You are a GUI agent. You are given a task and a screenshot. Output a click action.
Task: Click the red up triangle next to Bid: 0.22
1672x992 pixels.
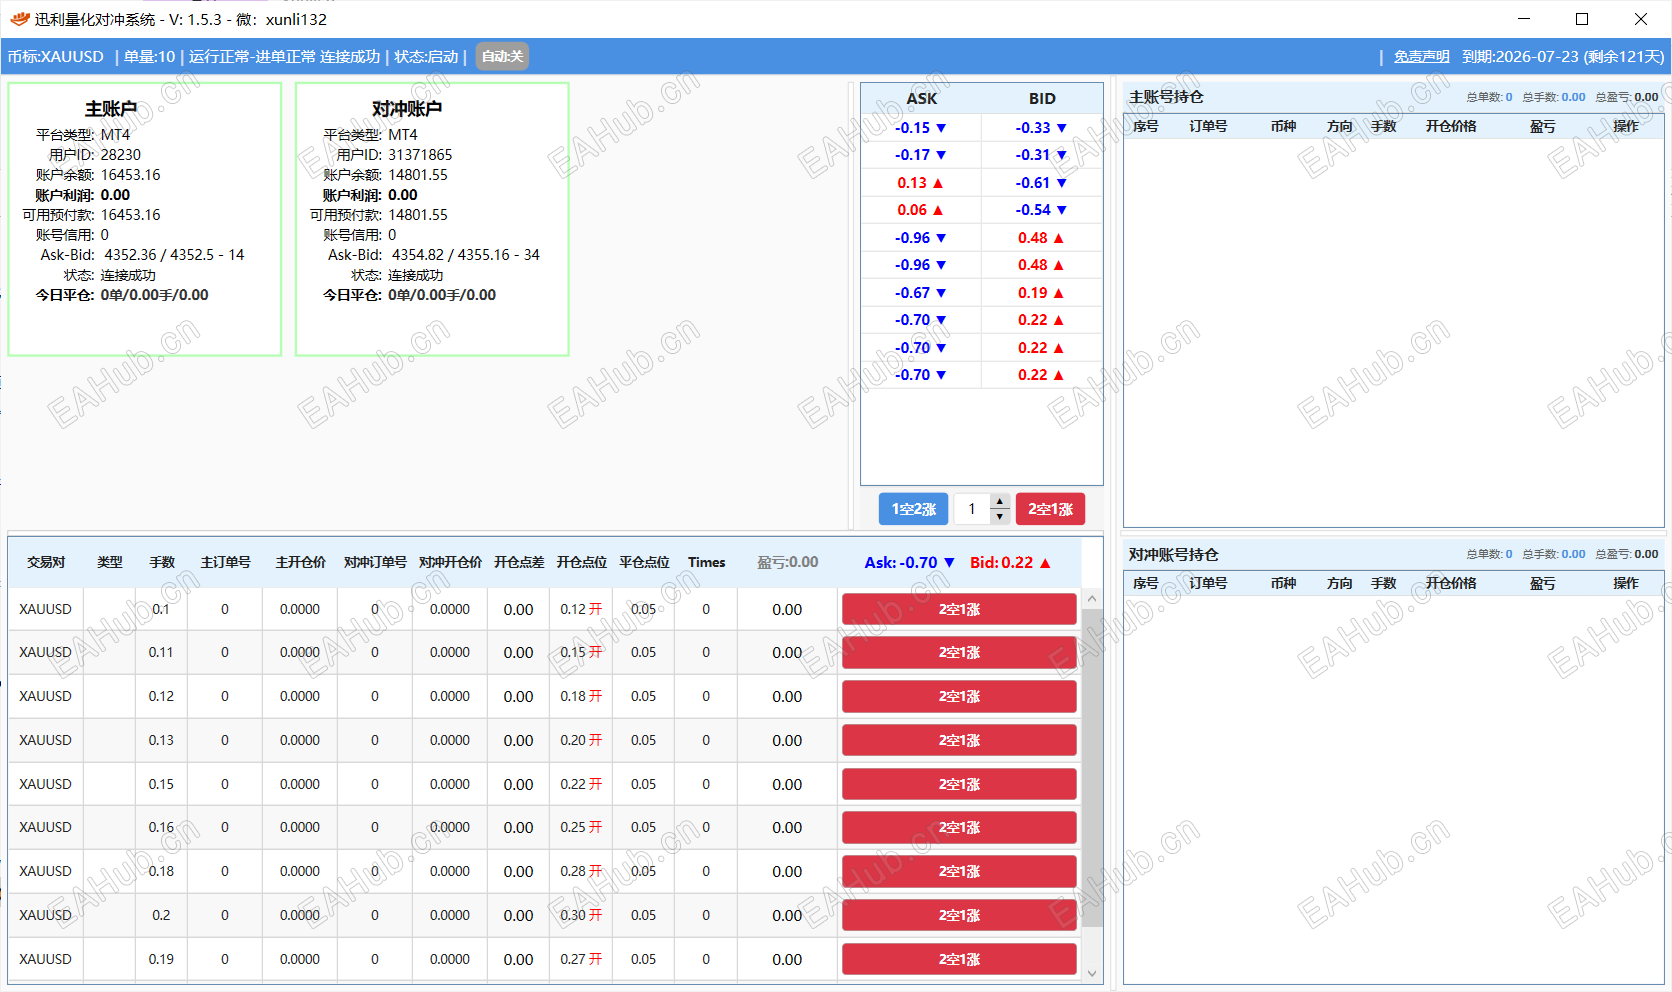coord(1045,563)
